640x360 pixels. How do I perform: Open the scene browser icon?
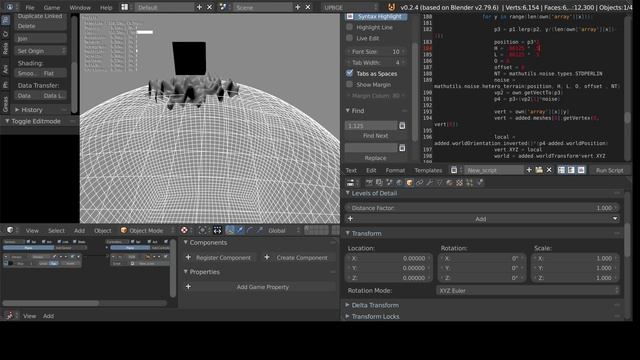[223, 7]
